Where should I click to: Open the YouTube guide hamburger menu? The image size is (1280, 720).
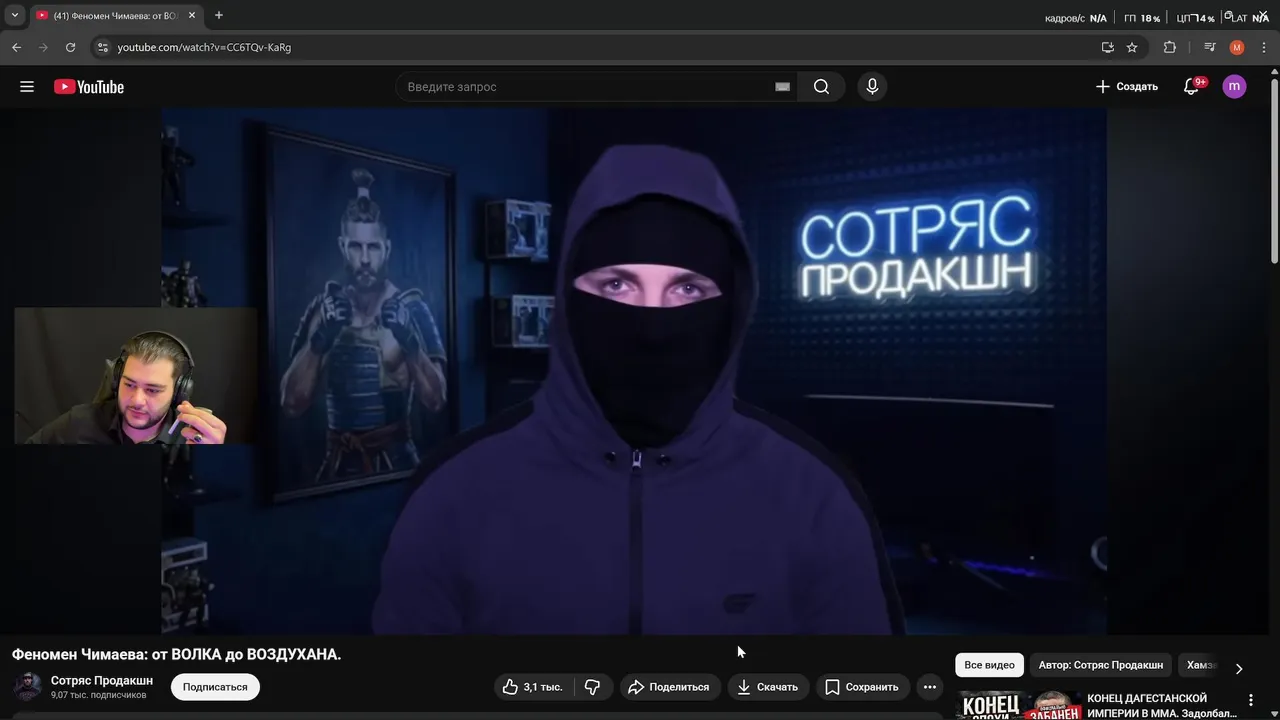(x=27, y=87)
